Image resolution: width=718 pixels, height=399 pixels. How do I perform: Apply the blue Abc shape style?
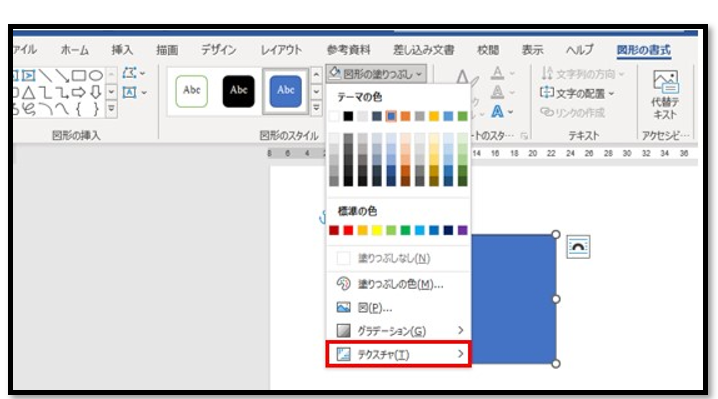click(x=285, y=91)
